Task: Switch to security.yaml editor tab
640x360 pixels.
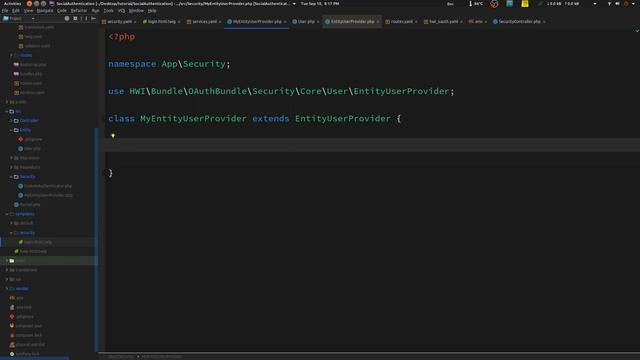Action: [119, 22]
